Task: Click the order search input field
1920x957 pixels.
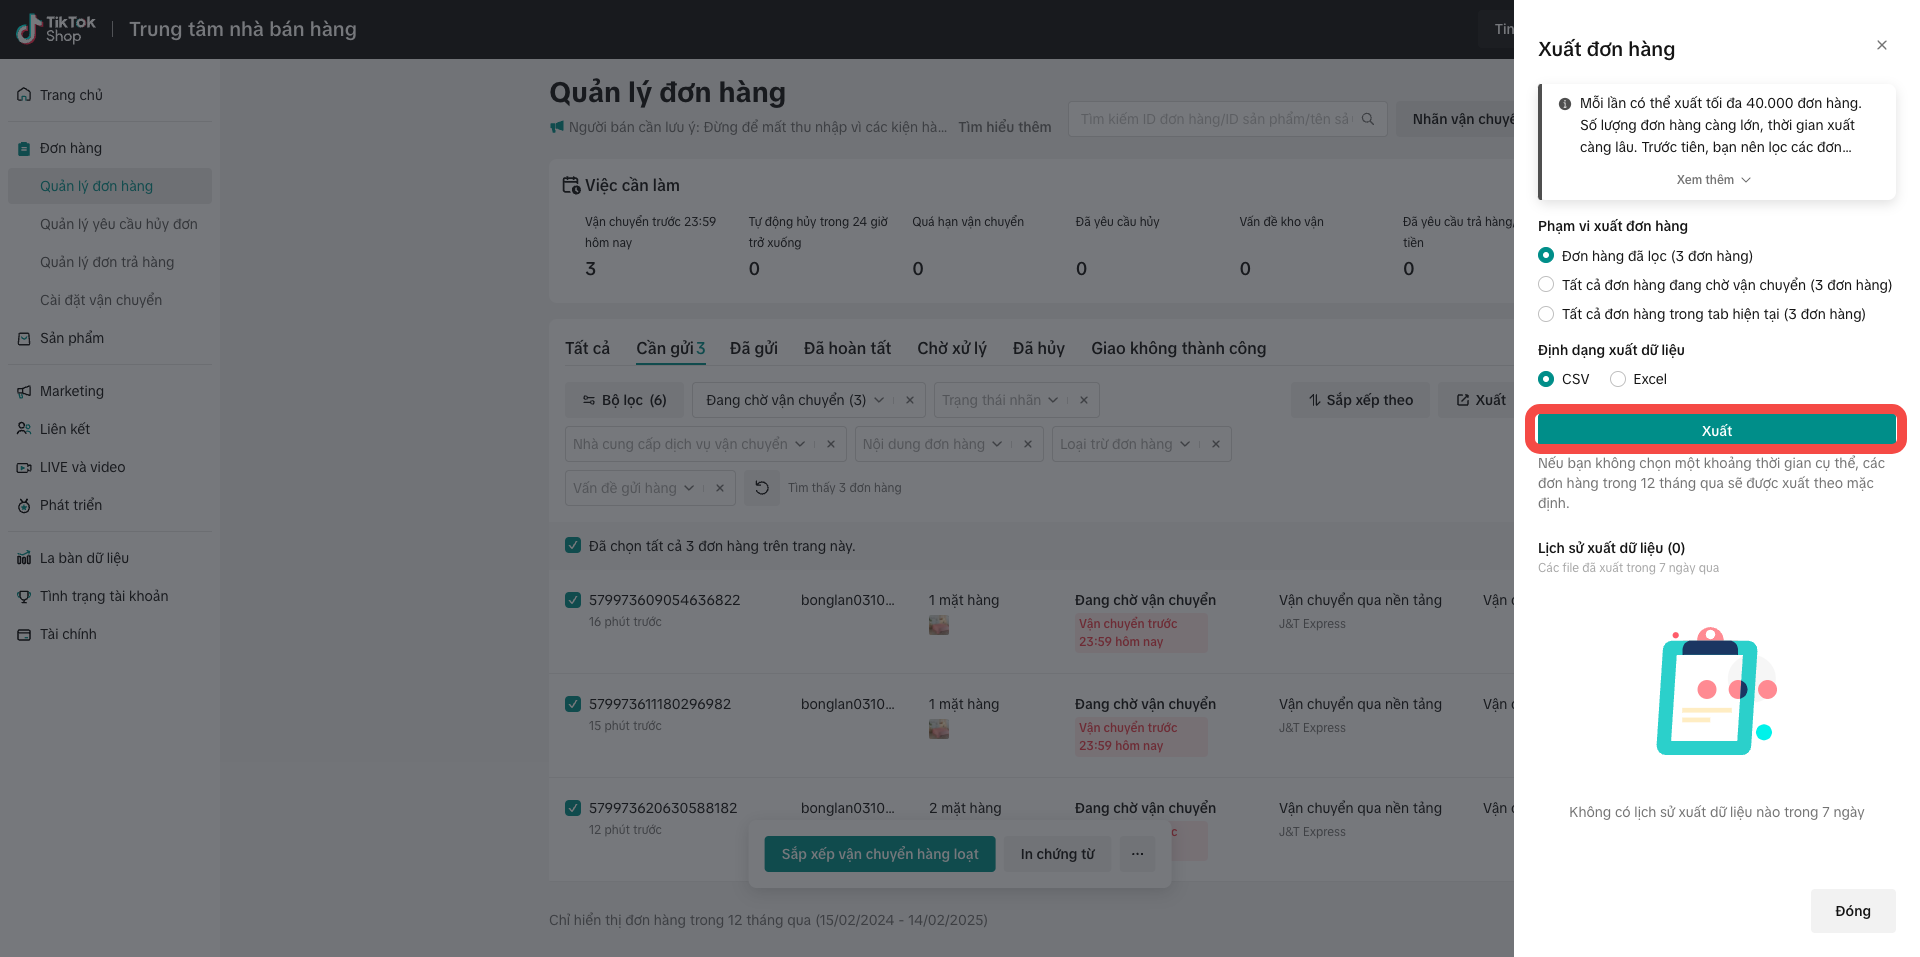Action: [1215, 119]
